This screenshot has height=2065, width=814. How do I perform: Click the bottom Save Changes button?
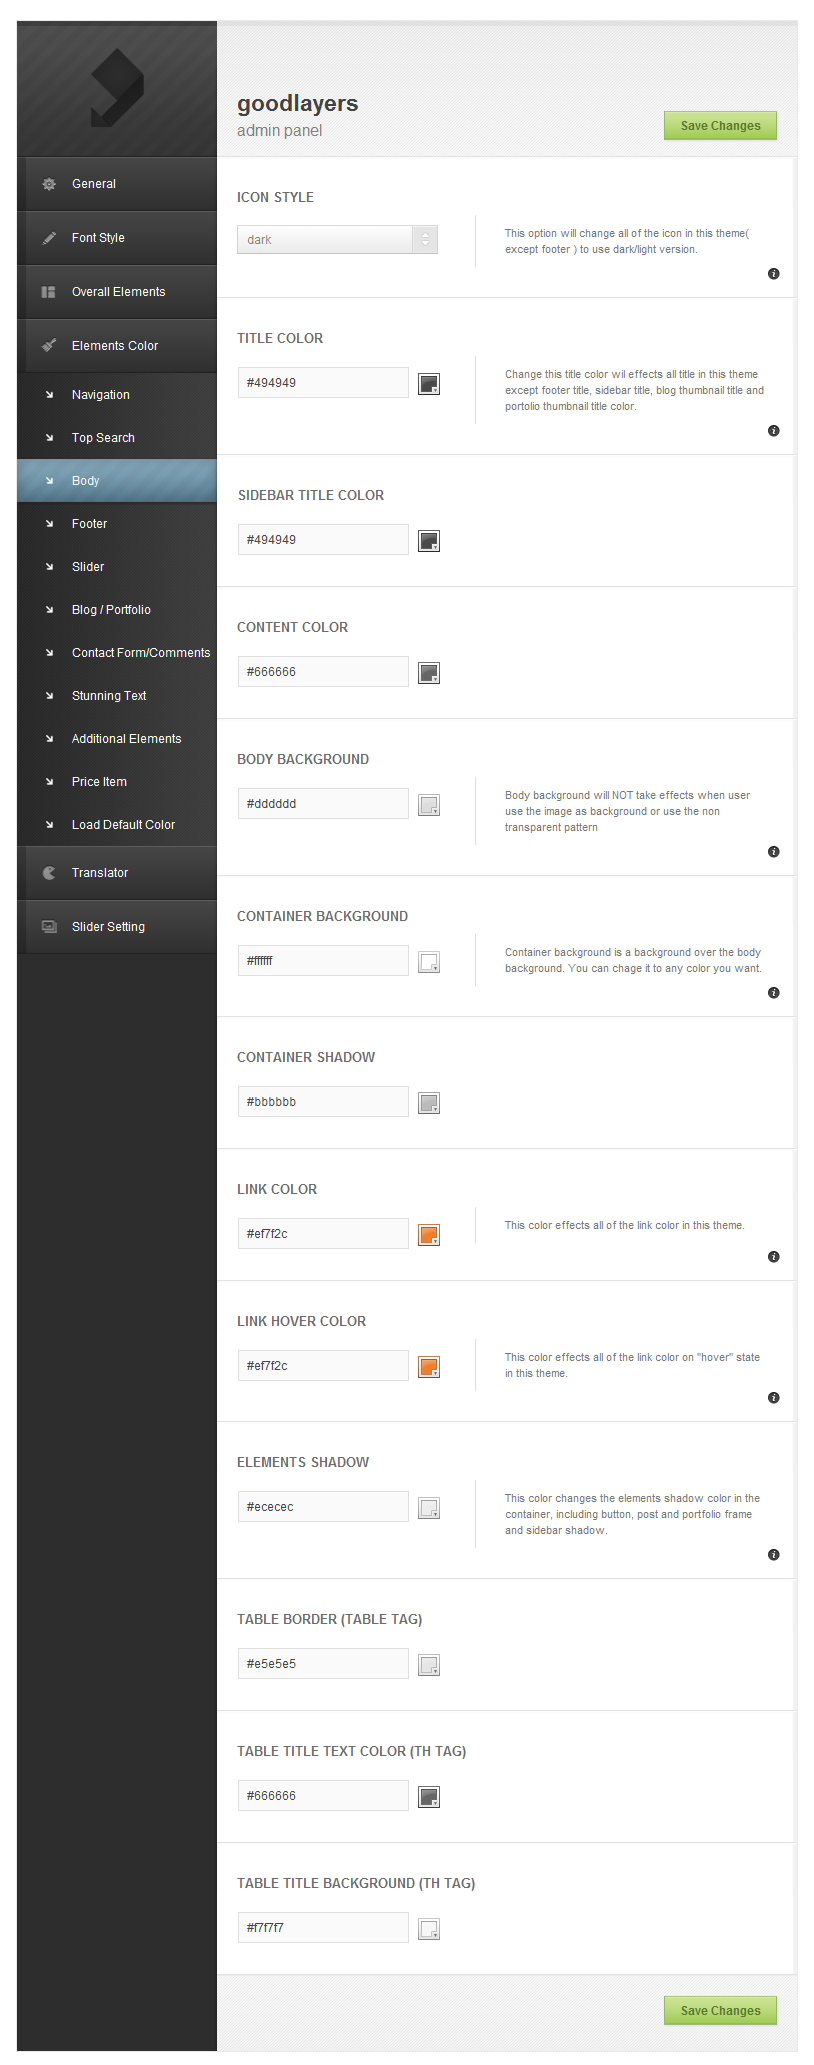tap(720, 2011)
